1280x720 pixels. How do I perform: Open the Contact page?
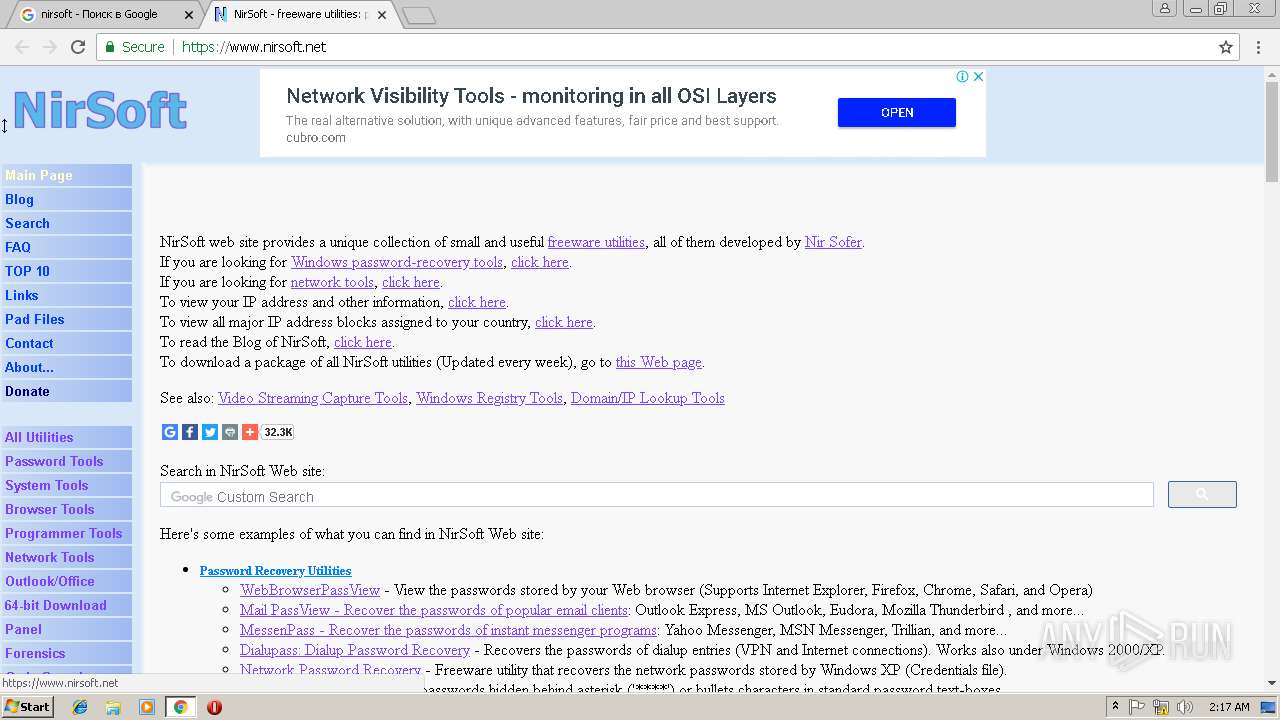(x=67, y=343)
